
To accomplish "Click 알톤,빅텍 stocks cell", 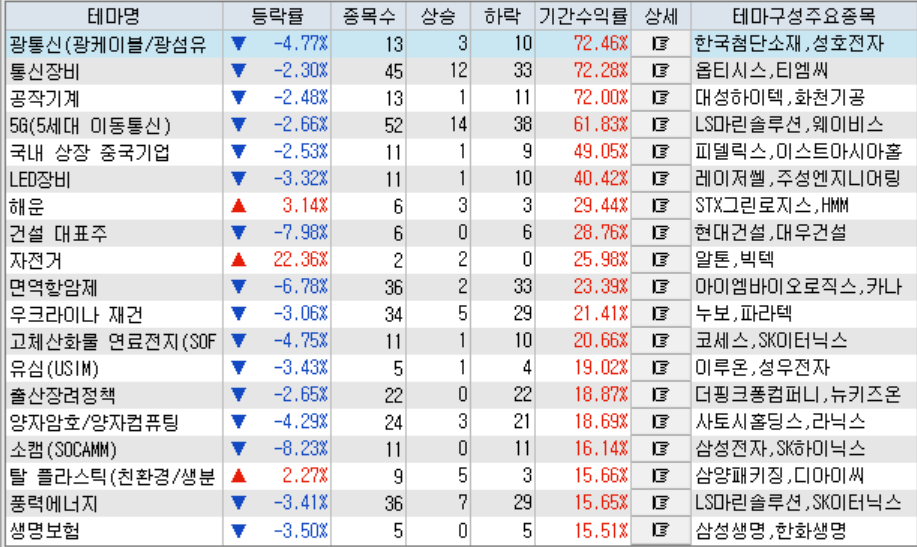I will (735, 260).
